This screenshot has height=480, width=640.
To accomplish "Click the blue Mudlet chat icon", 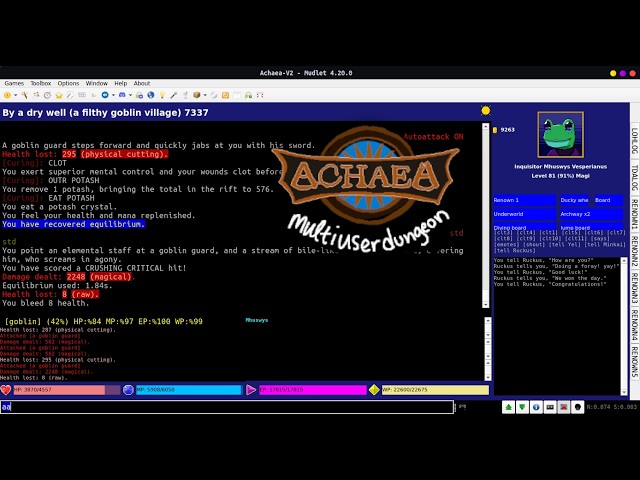I will tap(105, 95).
